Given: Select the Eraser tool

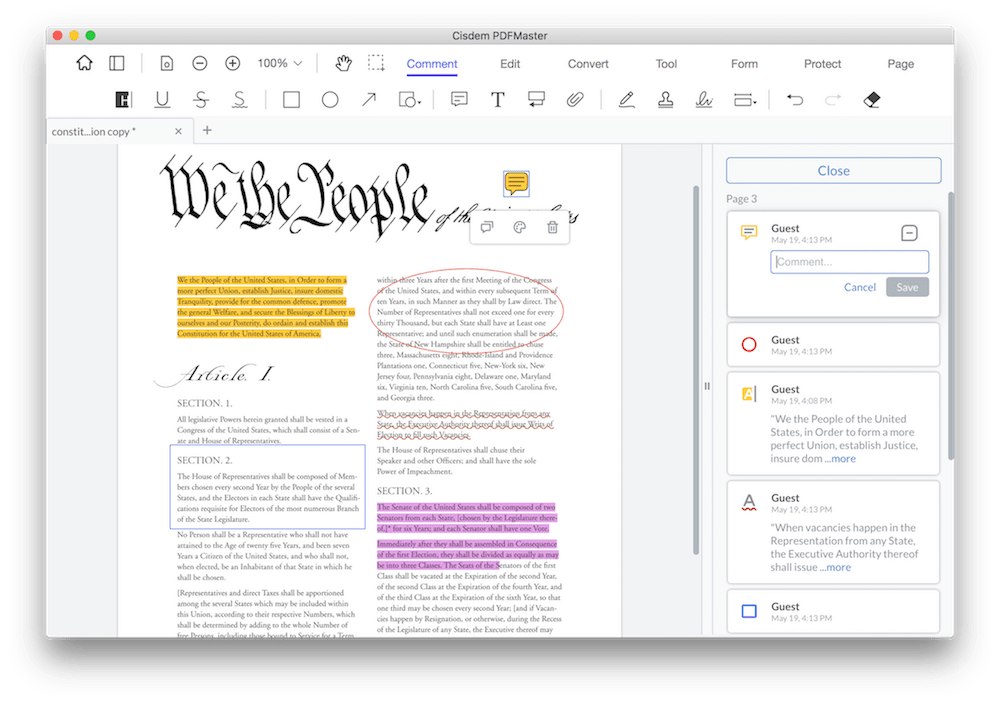Looking at the screenshot, I should [x=872, y=100].
